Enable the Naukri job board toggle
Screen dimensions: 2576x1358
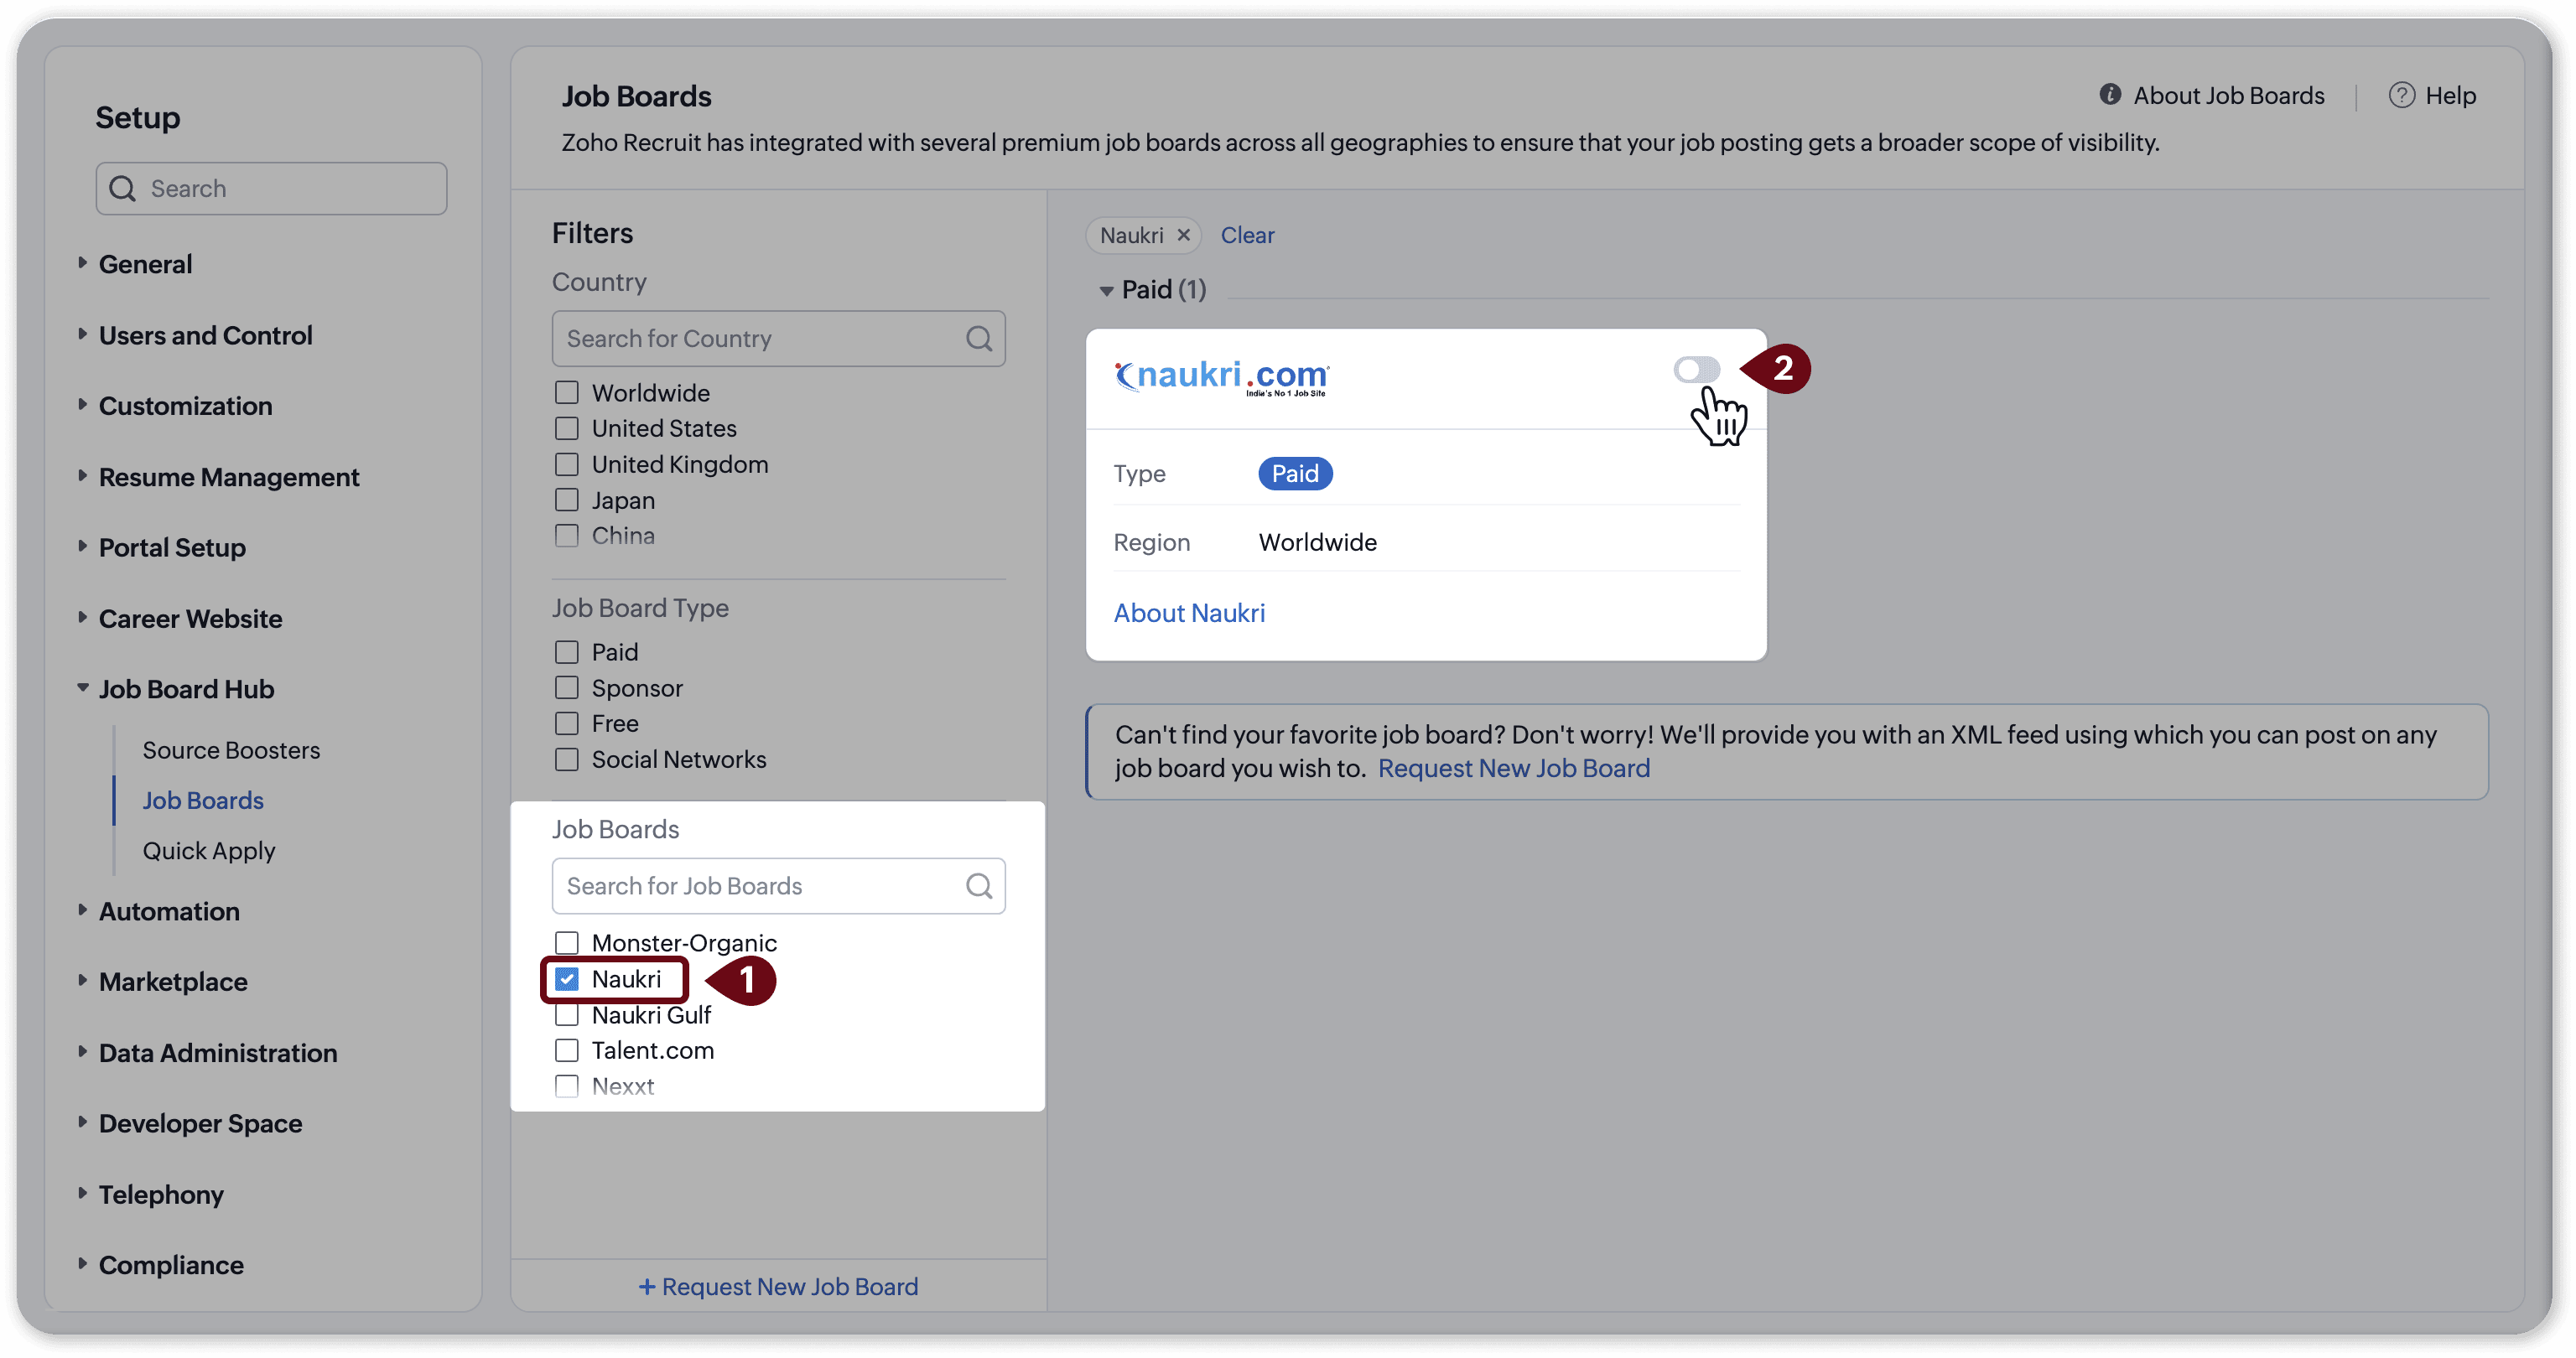click(x=1696, y=370)
